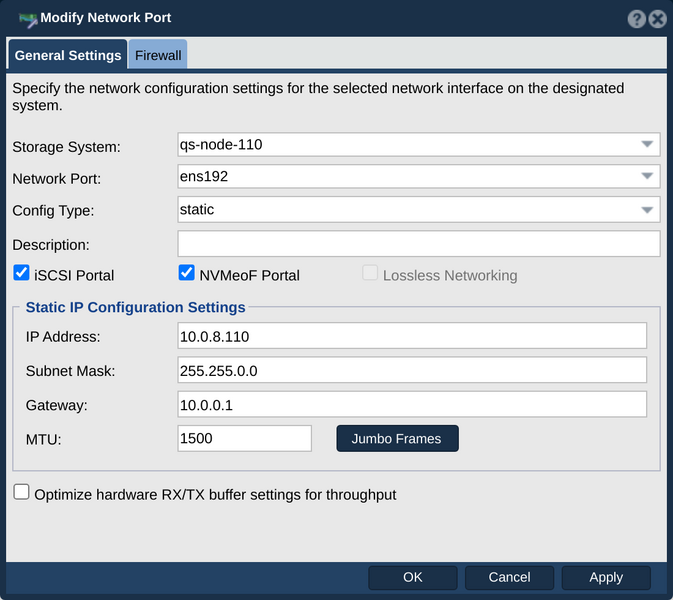The height and width of the screenshot is (600, 673).
Task: Open the help question mark icon
Action: pyautogui.click(x=637, y=19)
